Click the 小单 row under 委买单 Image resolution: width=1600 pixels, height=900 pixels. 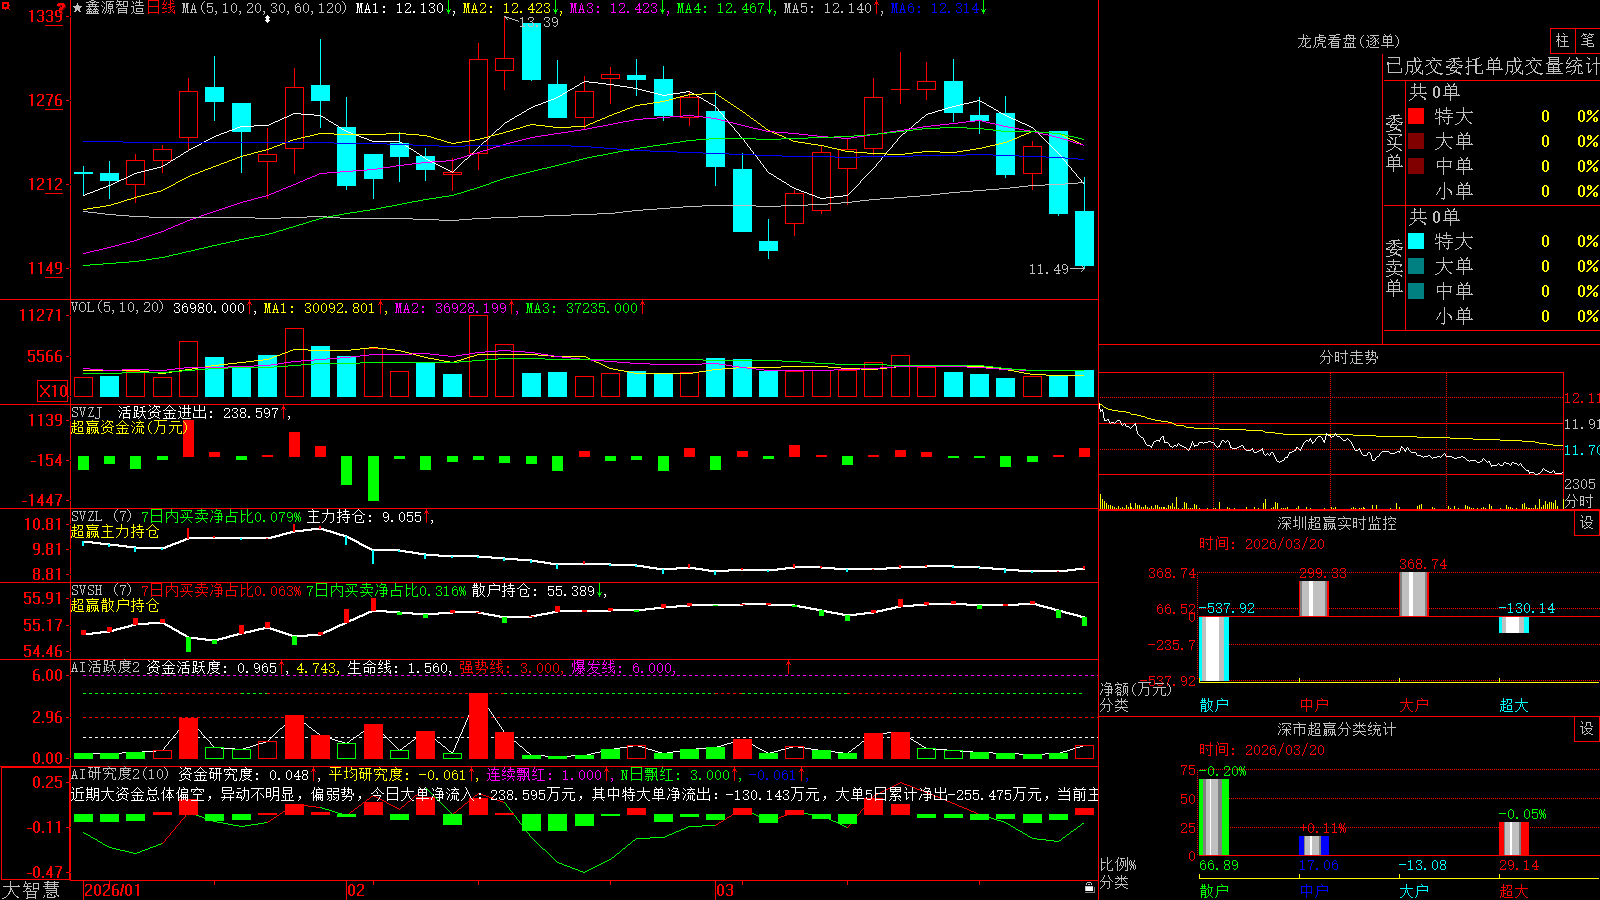click(1503, 191)
